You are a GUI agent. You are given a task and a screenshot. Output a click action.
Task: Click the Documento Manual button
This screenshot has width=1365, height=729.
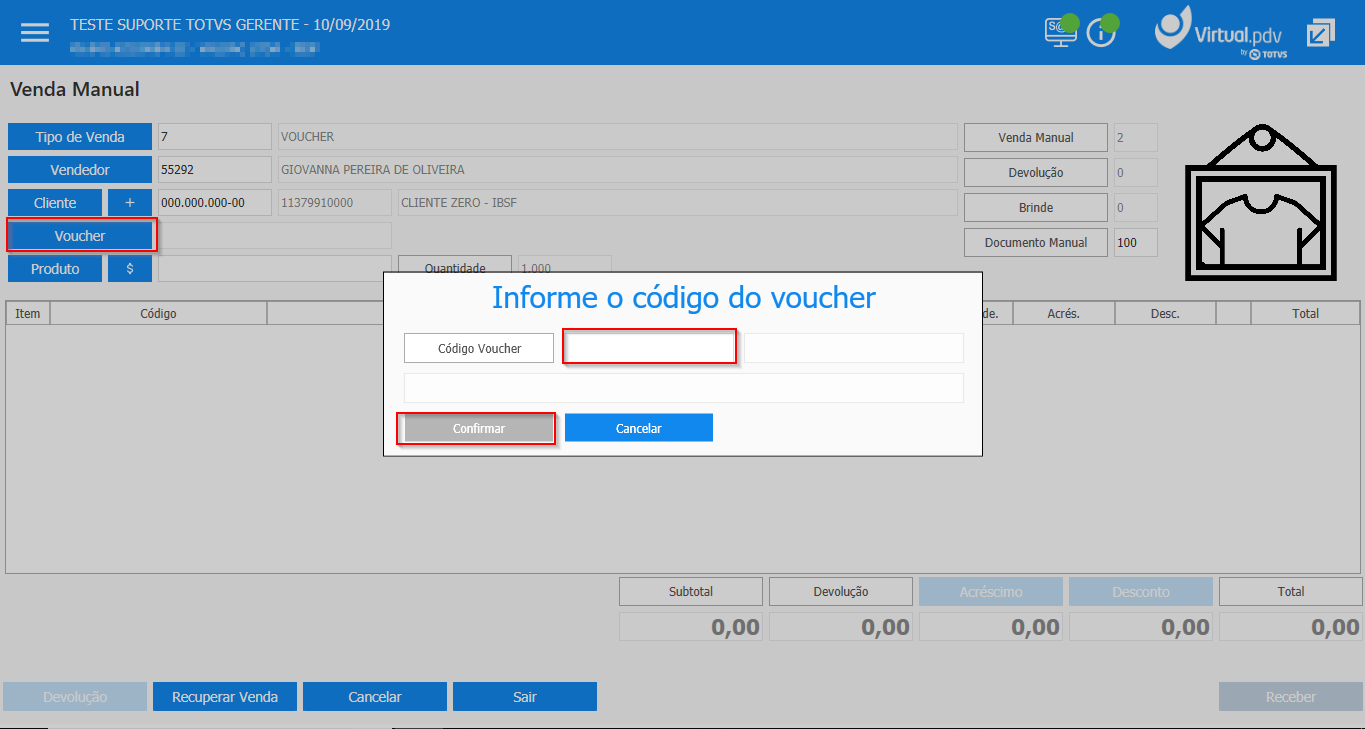coord(1036,242)
